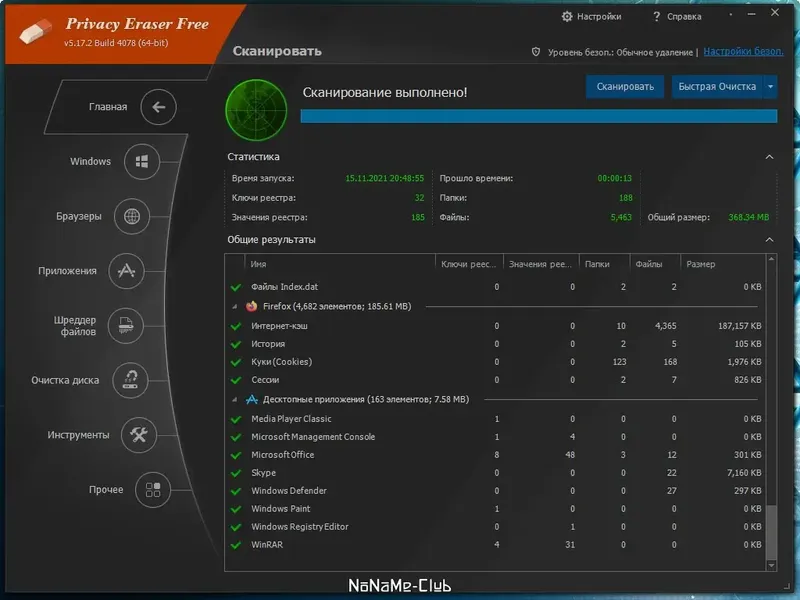Open Настройки in the top bar

click(591, 16)
